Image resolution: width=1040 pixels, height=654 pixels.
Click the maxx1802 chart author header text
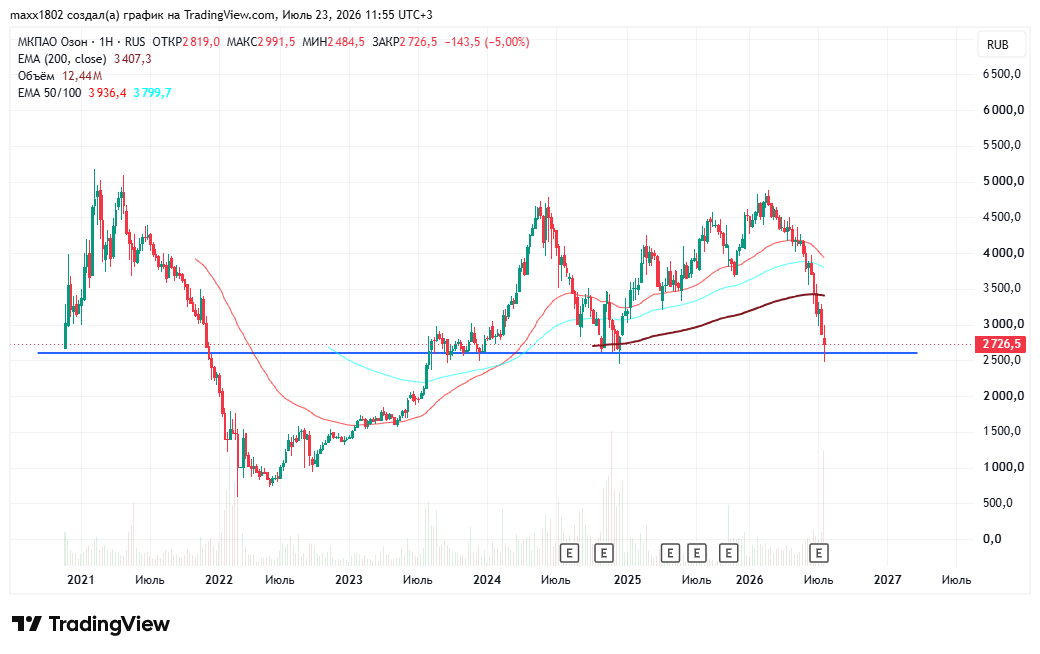pos(221,15)
